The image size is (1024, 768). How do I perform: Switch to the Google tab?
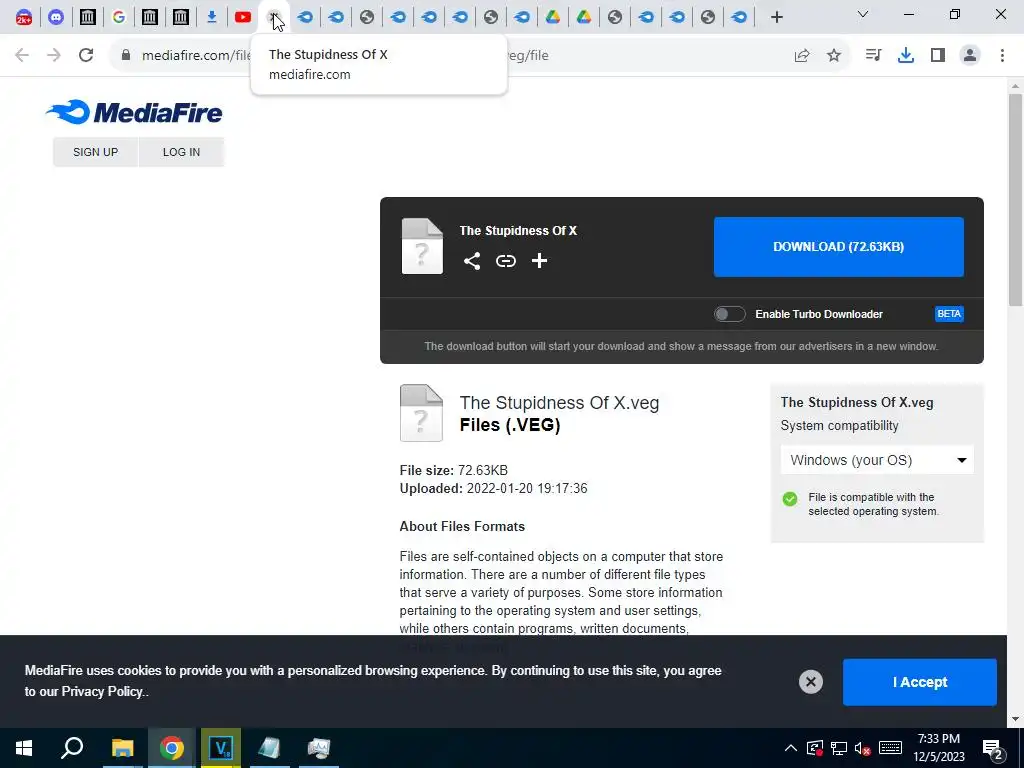[x=118, y=17]
